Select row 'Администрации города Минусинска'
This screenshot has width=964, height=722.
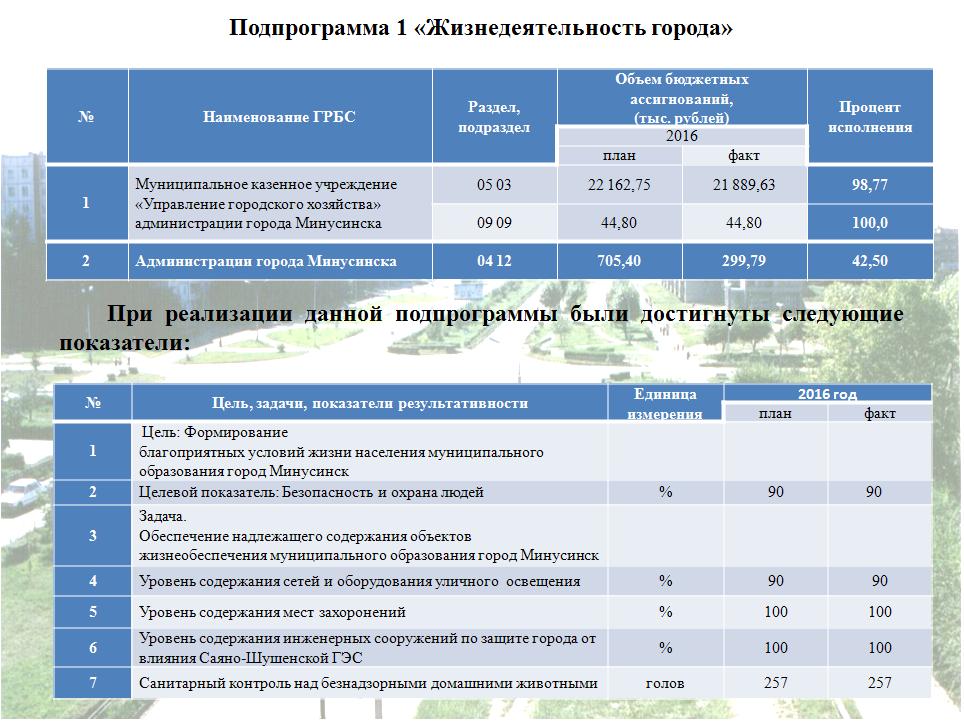click(489, 261)
